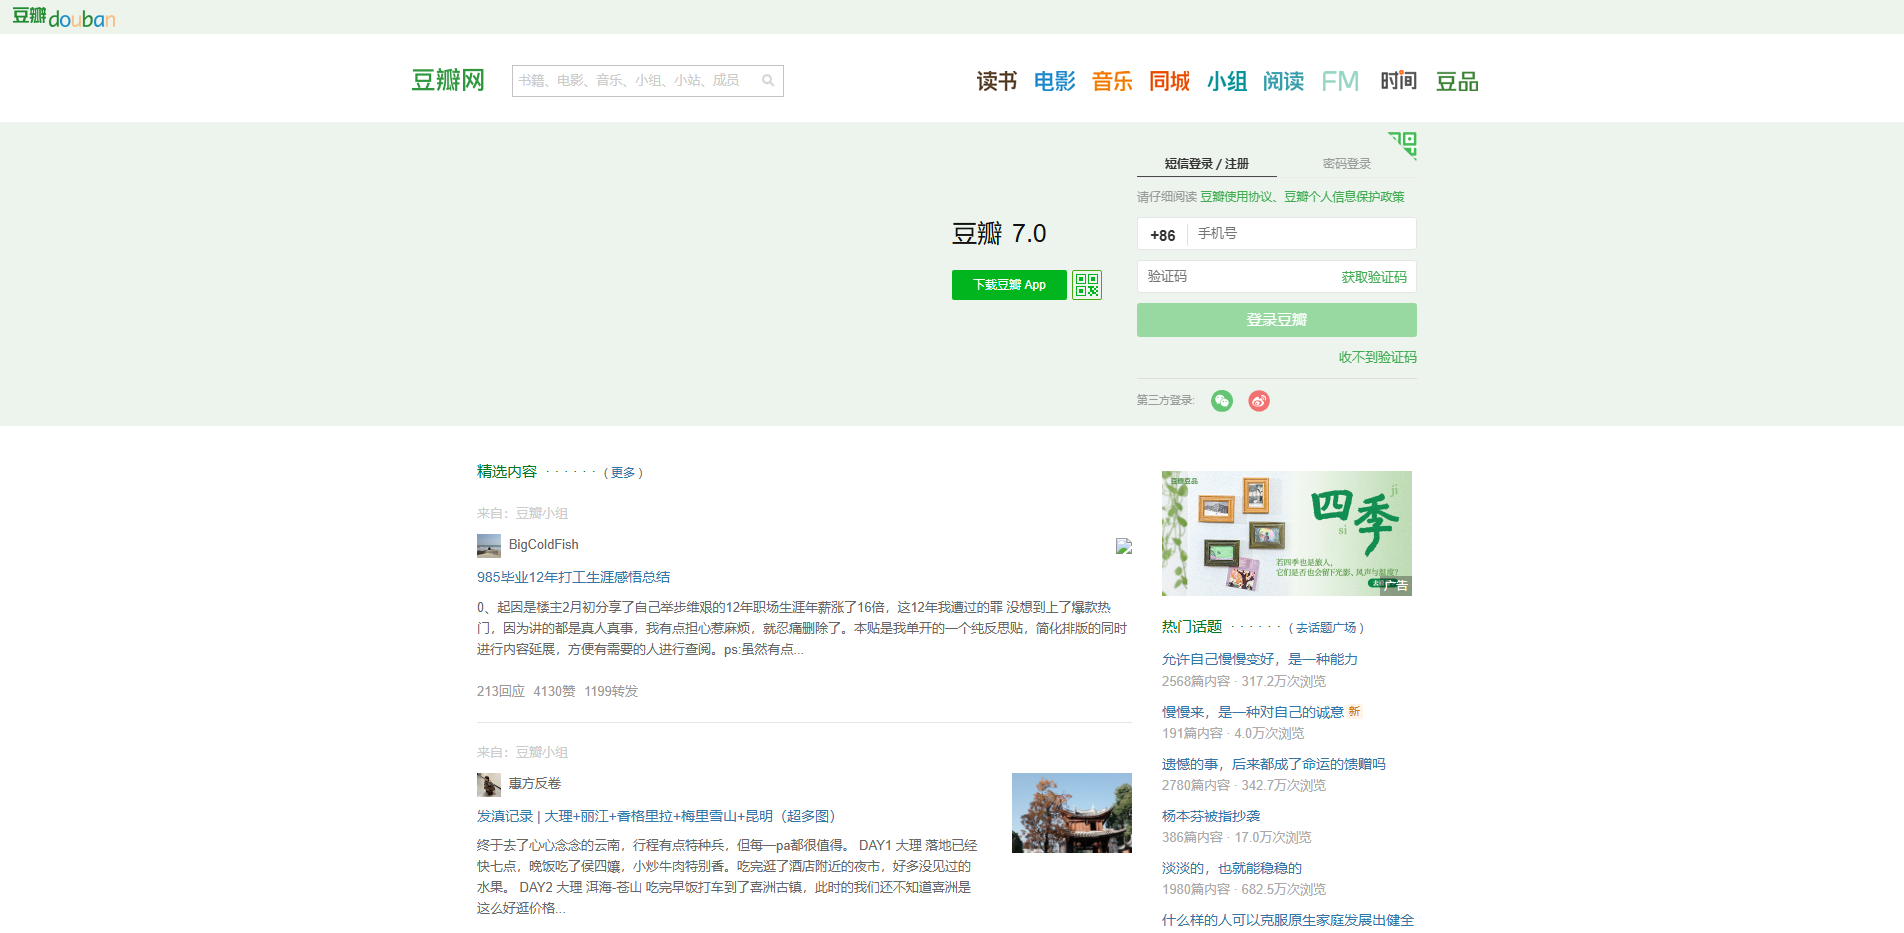
Task: Log in with Weibo icon
Action: tap(1259, 401)
